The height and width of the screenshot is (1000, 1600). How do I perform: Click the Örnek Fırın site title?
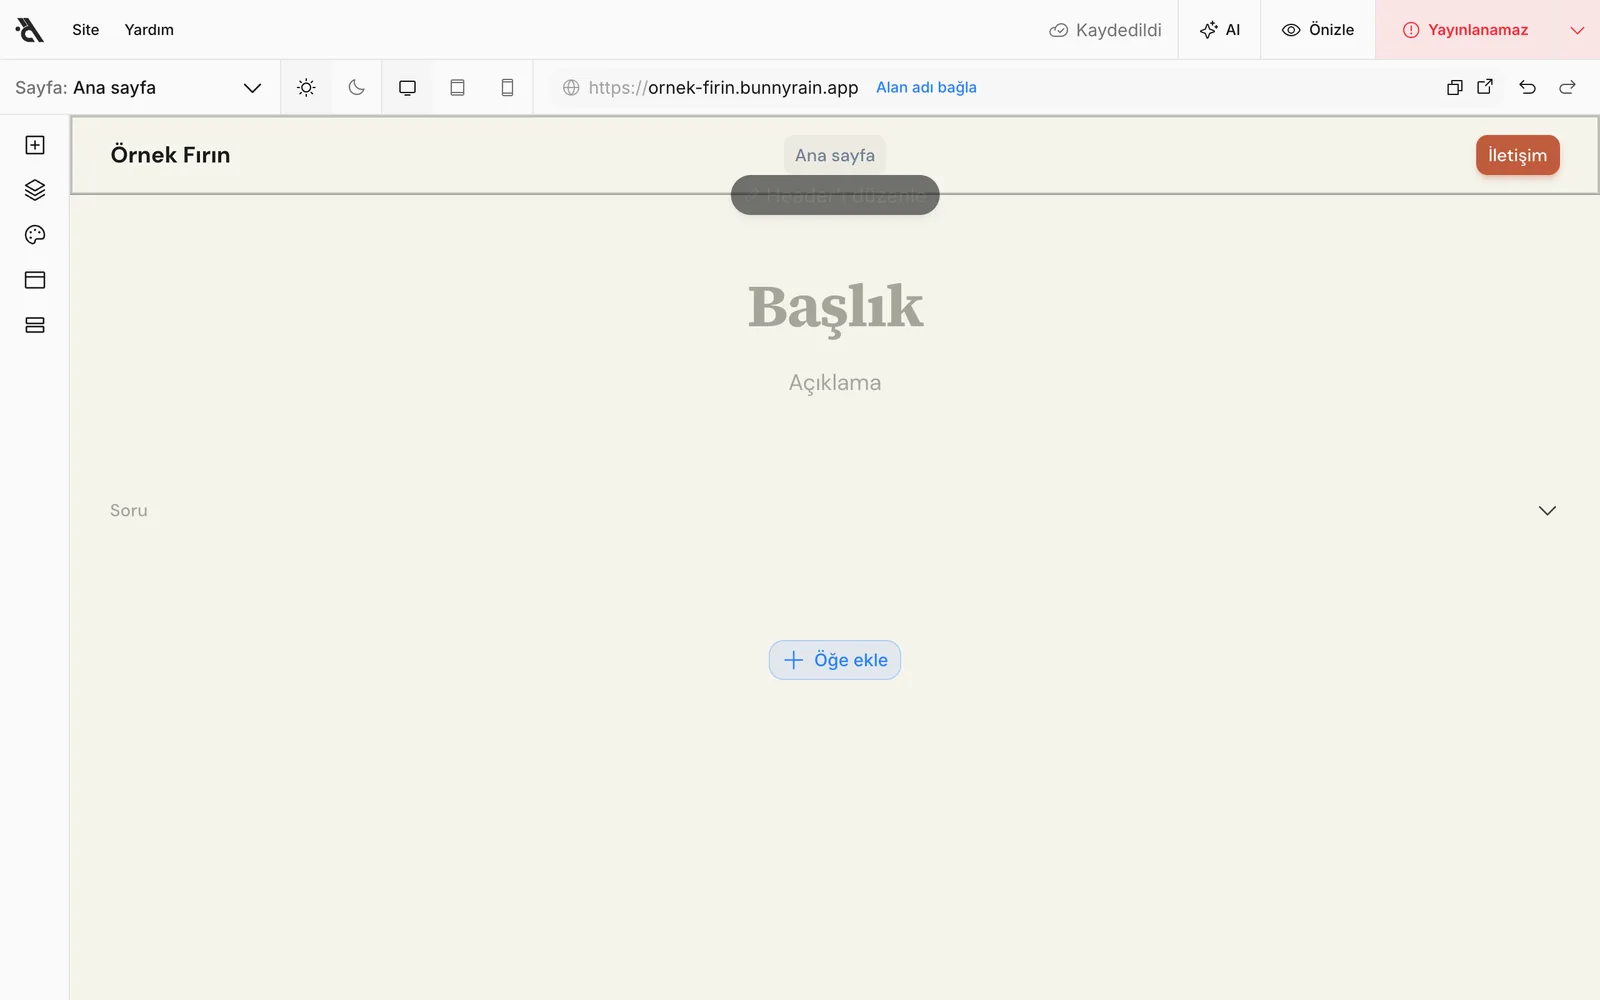click(x=170, y=155)
